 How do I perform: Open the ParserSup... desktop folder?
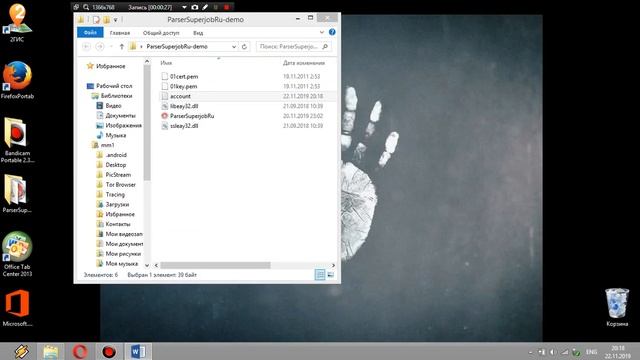click(17, 194)
